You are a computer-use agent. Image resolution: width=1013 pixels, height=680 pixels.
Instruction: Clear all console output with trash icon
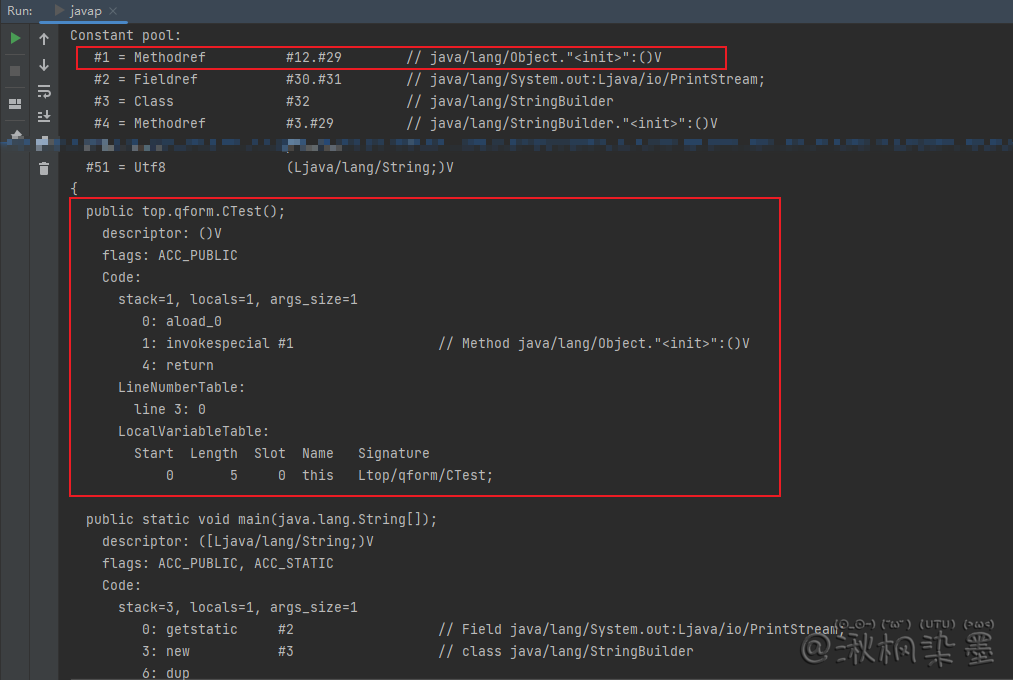44,169
